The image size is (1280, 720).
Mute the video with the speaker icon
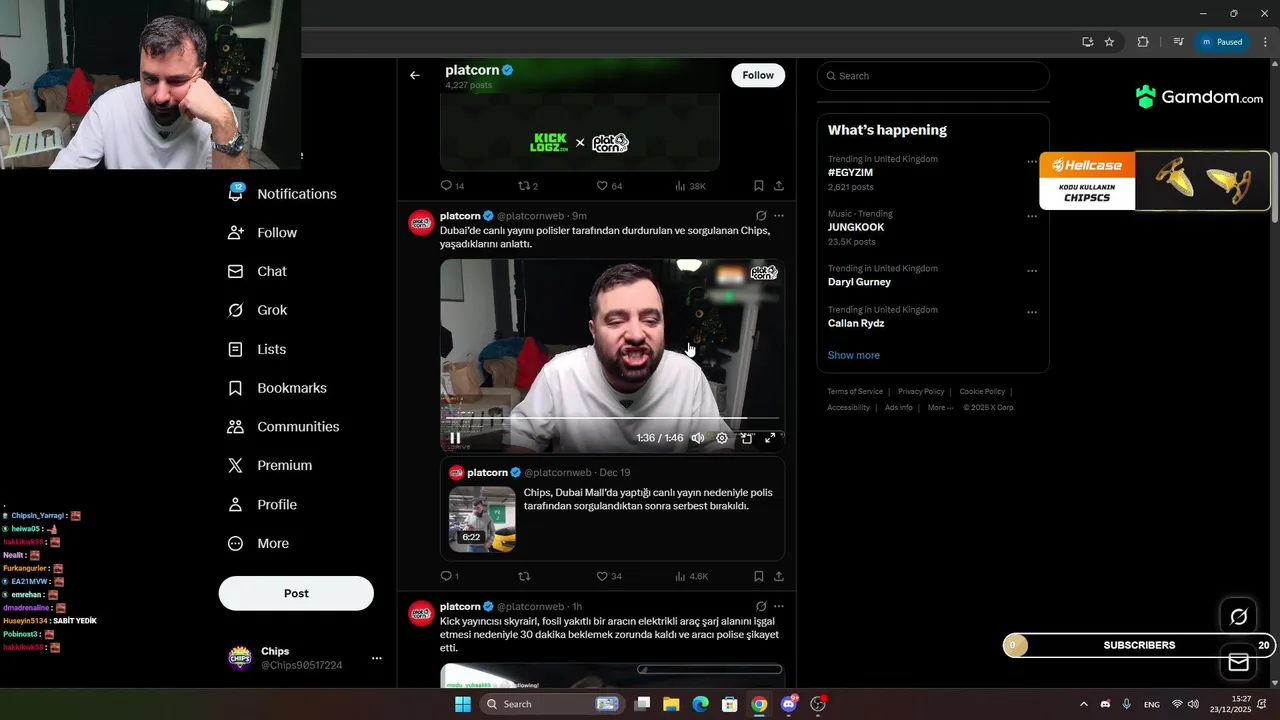pos(698,438)
